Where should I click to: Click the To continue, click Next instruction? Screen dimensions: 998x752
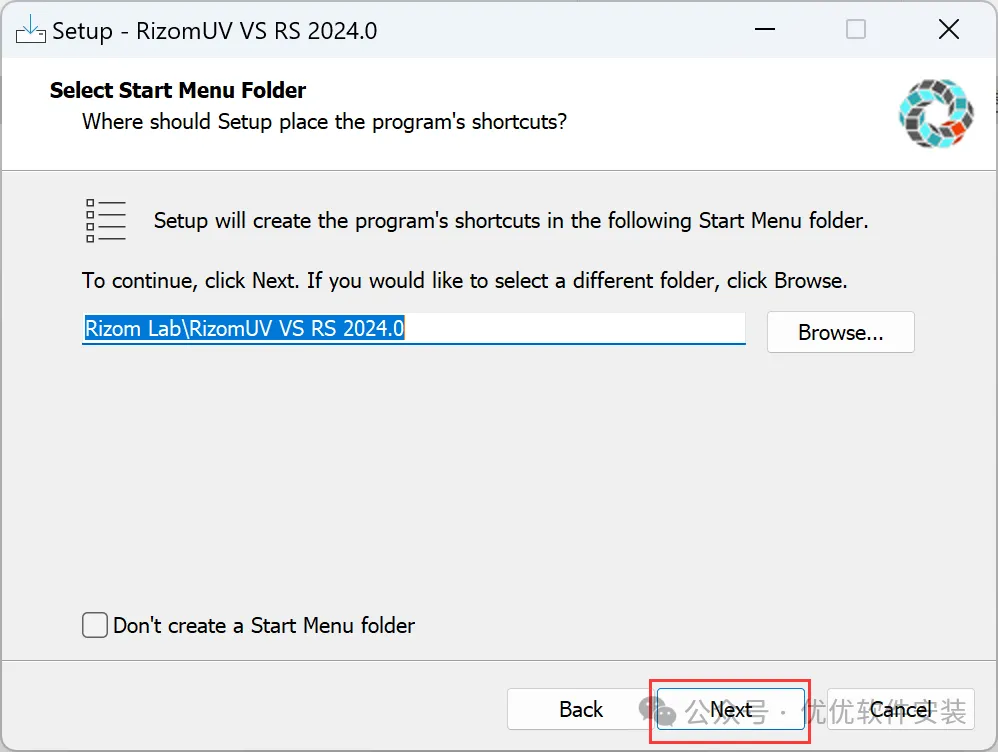(465, 281)
